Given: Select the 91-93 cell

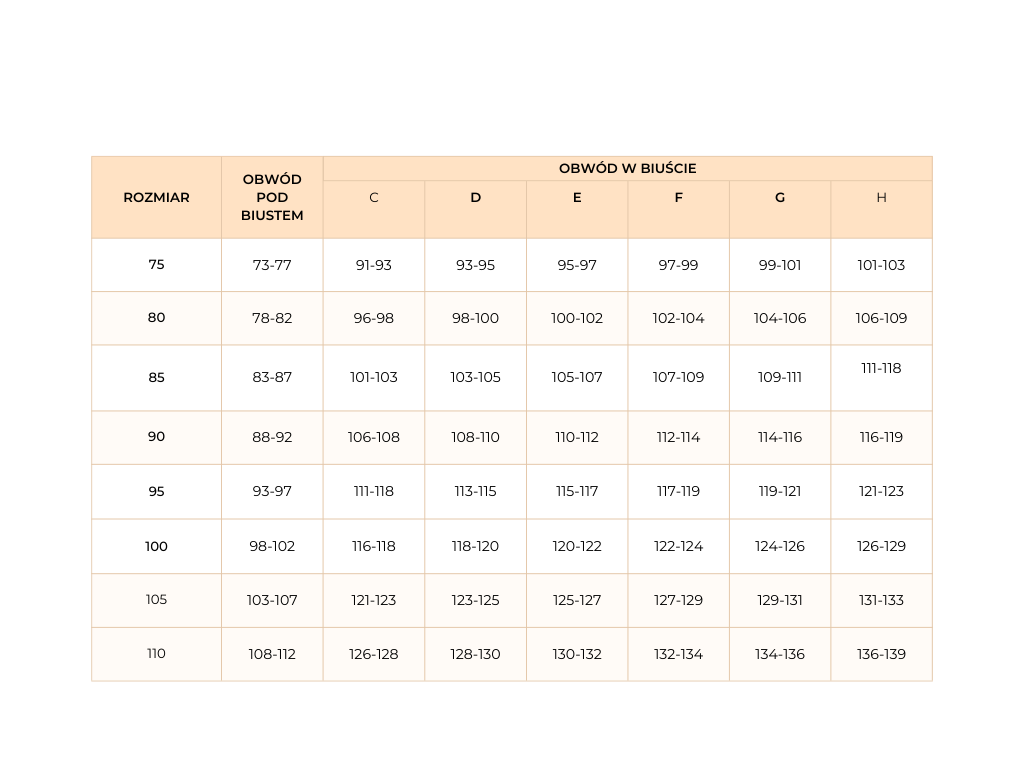Looking at the screenshot, I should [374, 265].
